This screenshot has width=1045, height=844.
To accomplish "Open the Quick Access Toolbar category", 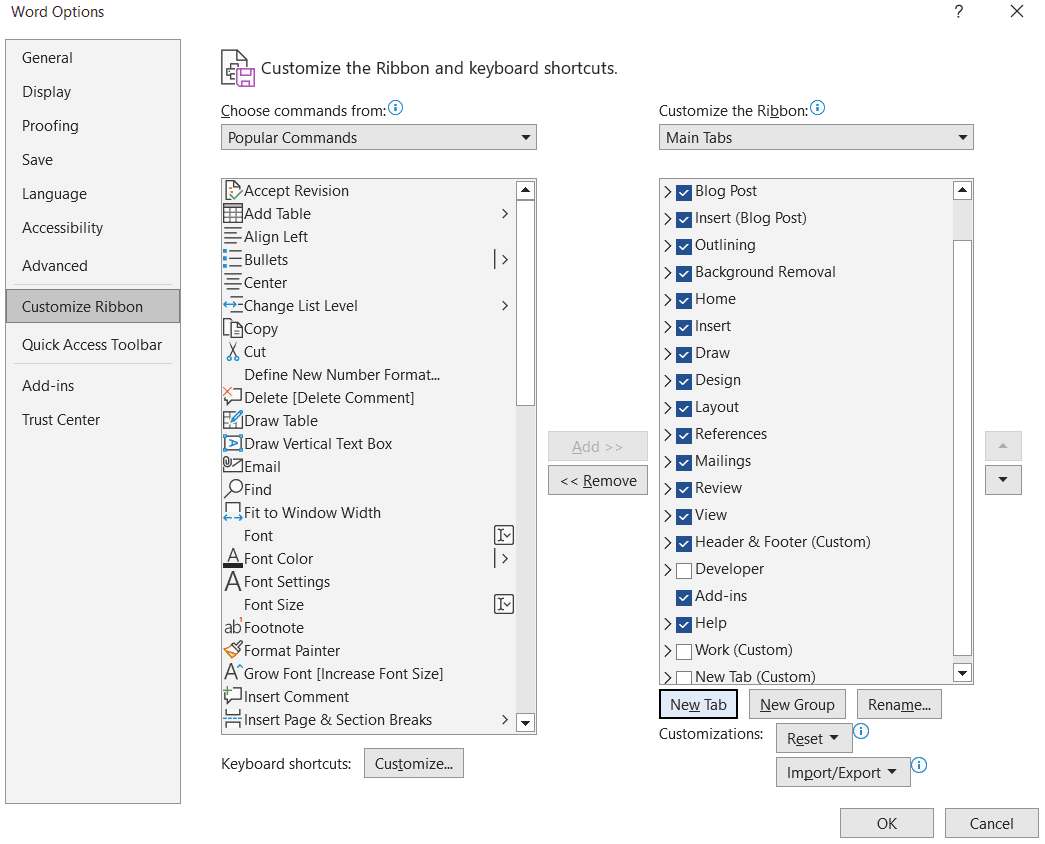I will [92, 345].
